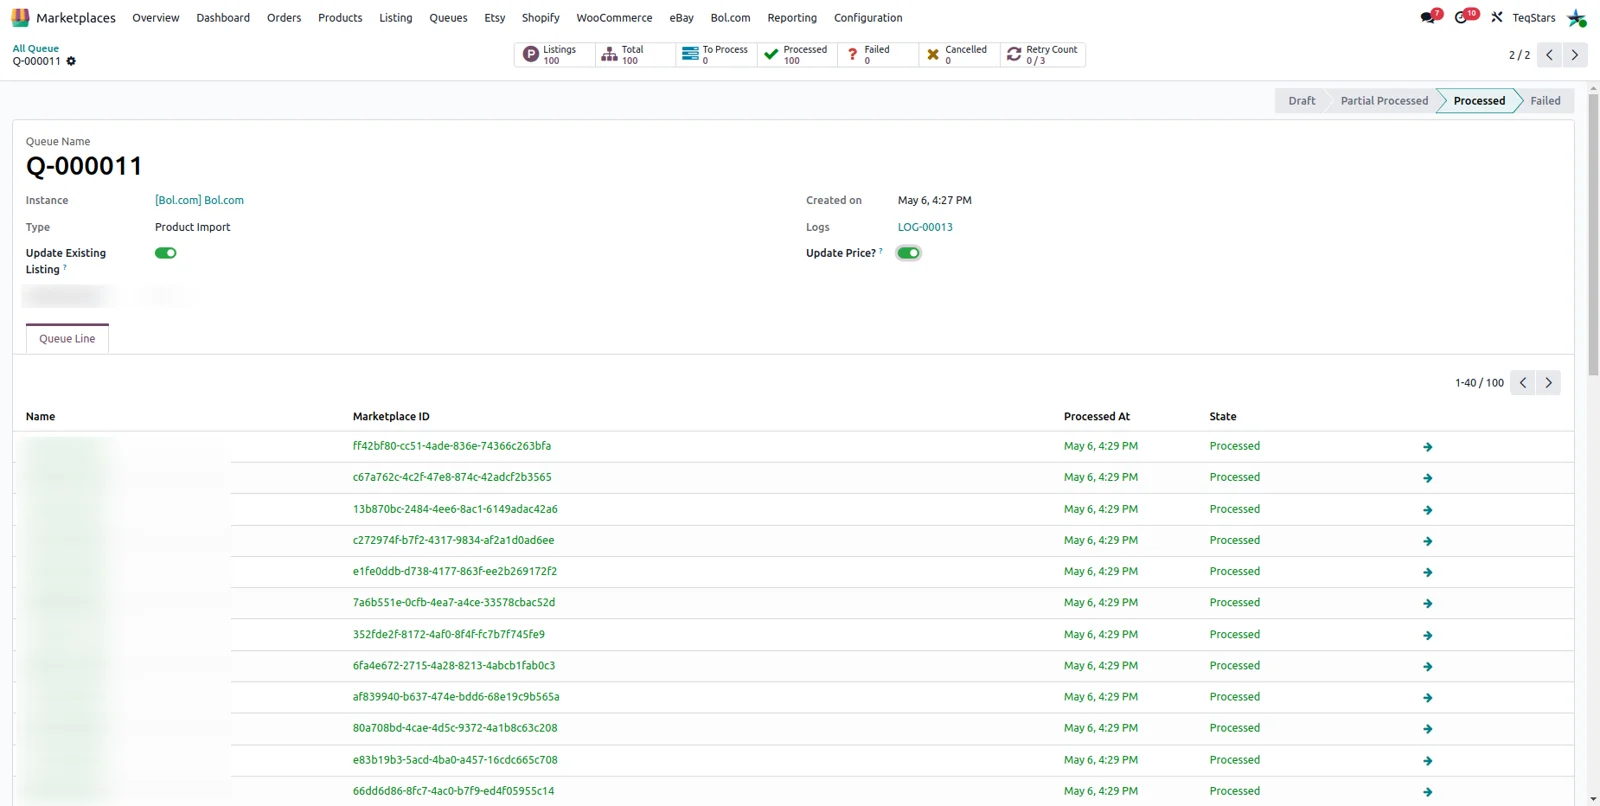Screen dimensions: 1600x806
Task: Open the conversations message icon
Action: [1429, 17]
